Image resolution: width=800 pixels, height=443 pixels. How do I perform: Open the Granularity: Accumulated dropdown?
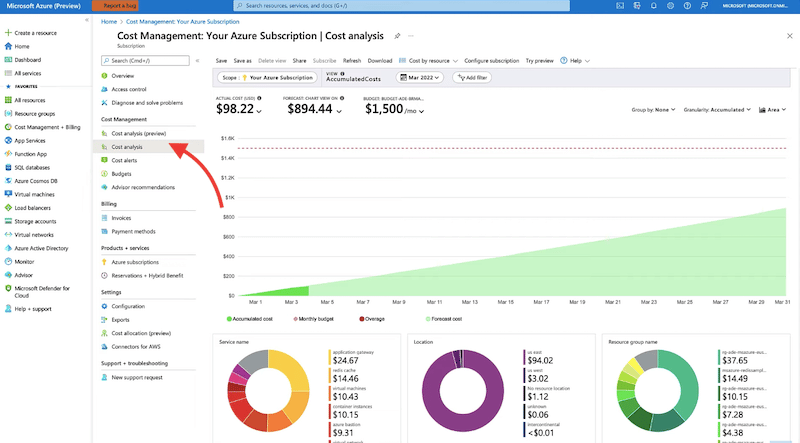click(x=717, y=110)
